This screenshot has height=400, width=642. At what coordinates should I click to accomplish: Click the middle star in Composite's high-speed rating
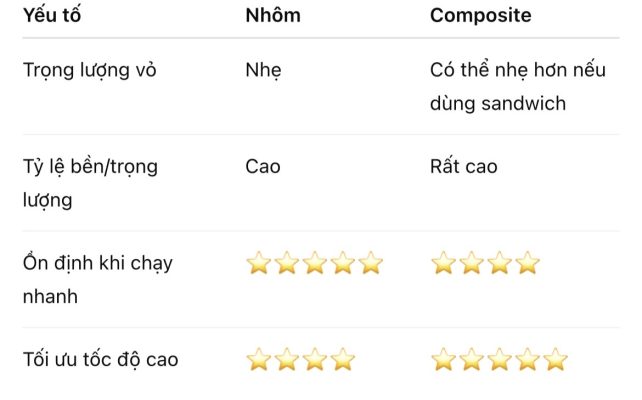click(500, 360)
